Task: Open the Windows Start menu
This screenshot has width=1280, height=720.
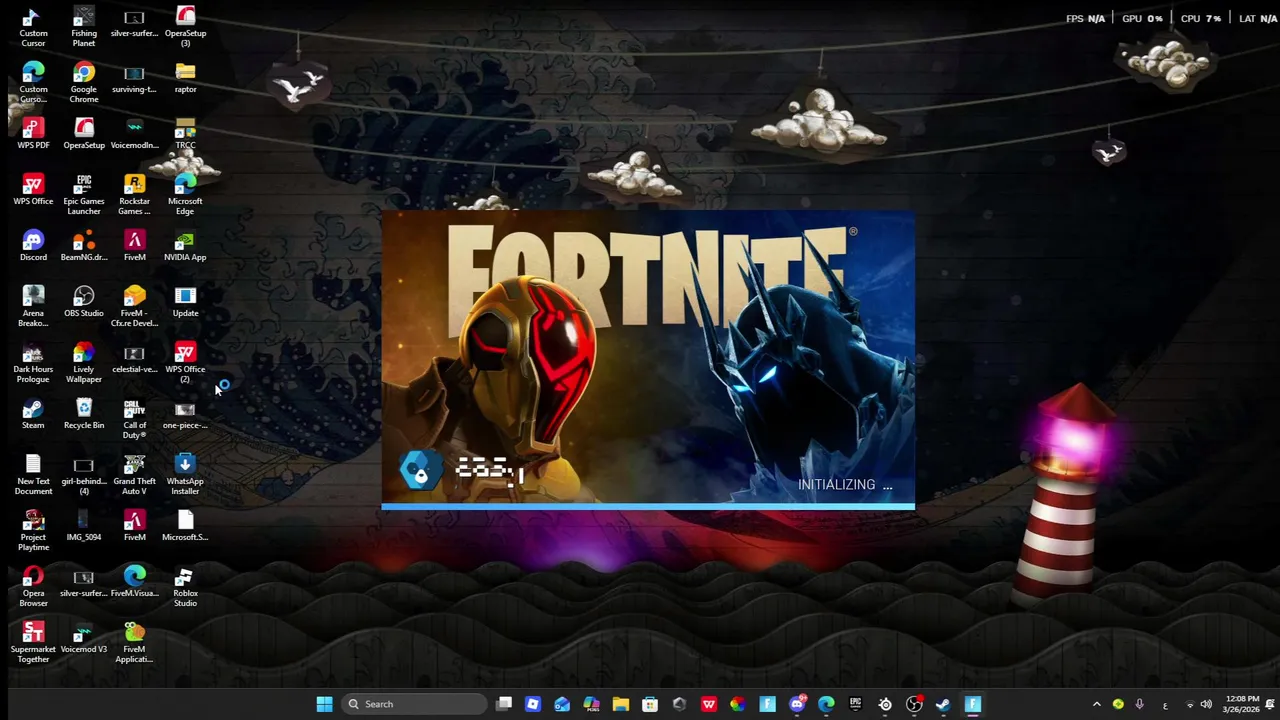Action: pos(324,704)
